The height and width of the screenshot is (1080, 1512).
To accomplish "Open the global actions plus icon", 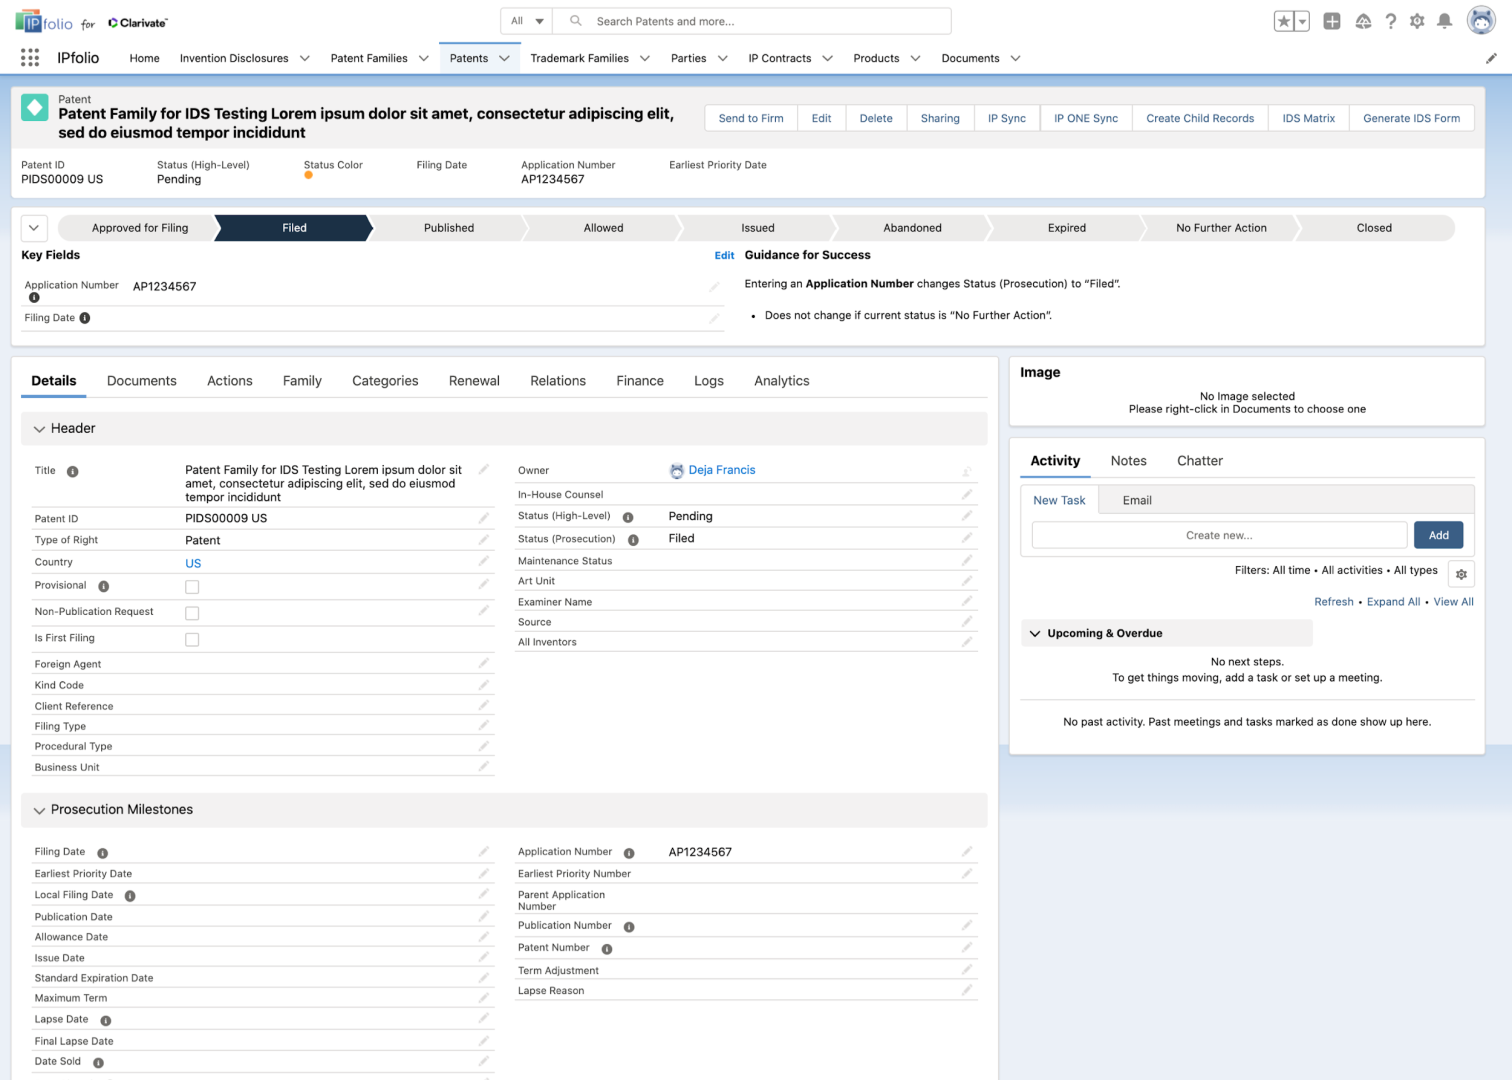I will coord(1332,21).
